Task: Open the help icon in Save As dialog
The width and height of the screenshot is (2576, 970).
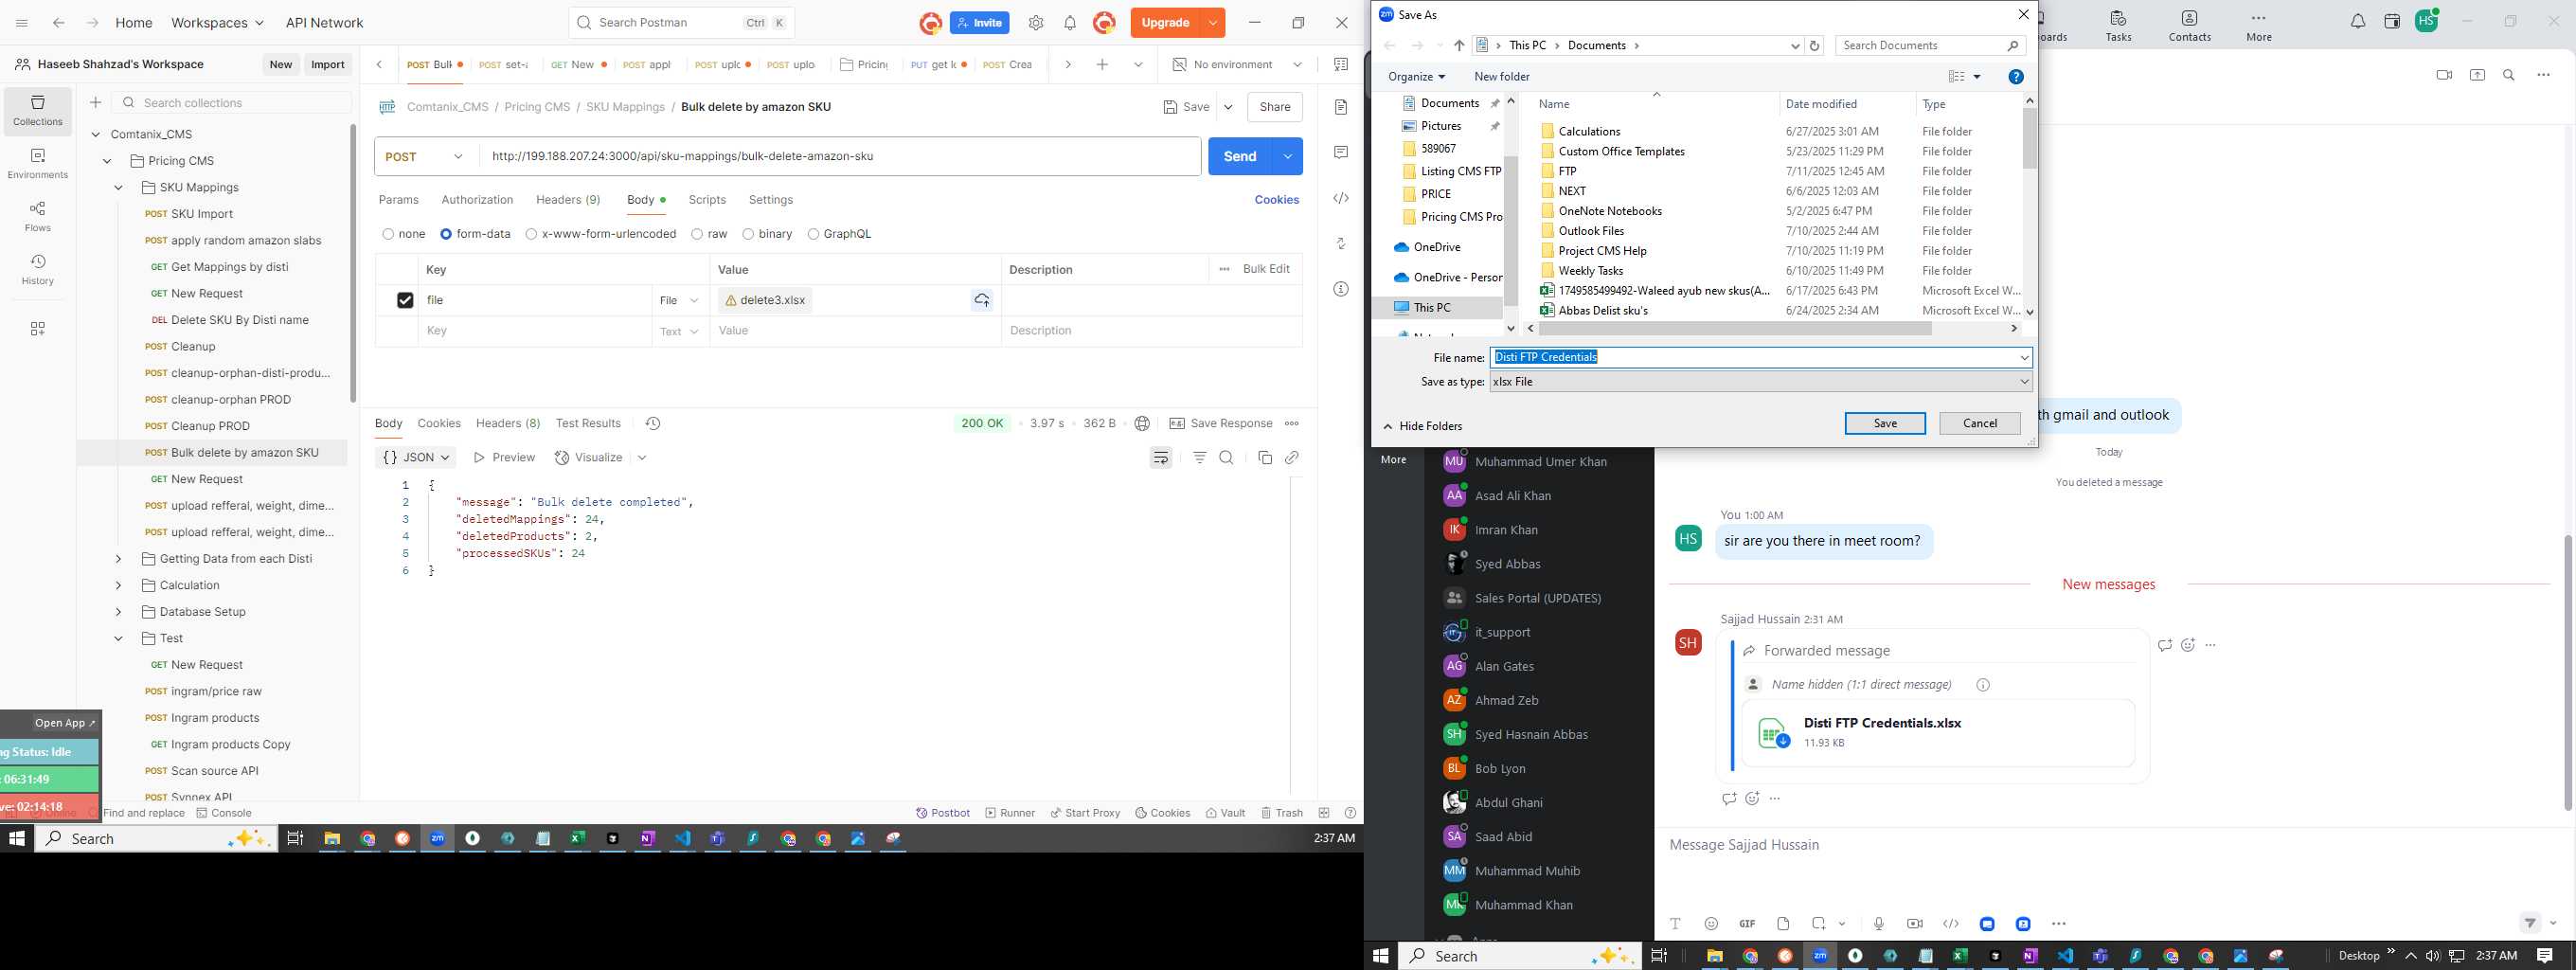Action: pos(2016,76)
